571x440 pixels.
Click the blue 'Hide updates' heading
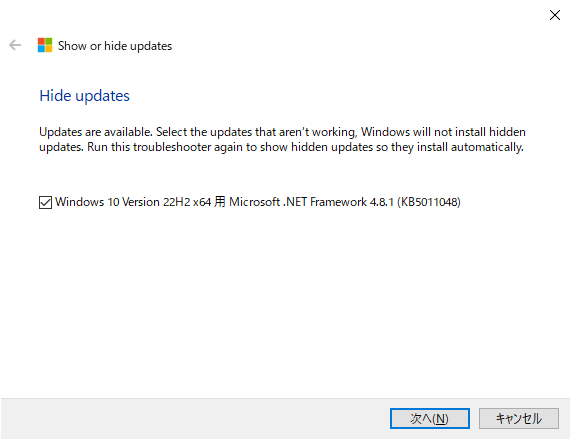84,96
